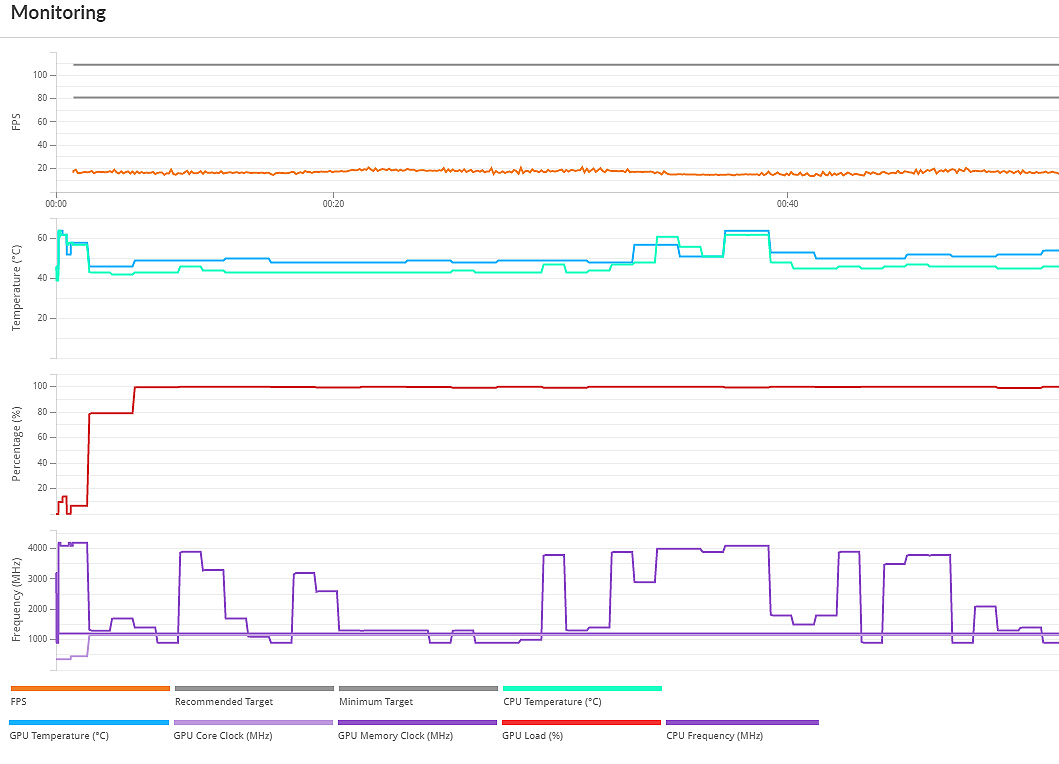Click the CPU Temperature (°C) legend swatch
This screenshot has width=1059, height=764.
pos(582,688)
